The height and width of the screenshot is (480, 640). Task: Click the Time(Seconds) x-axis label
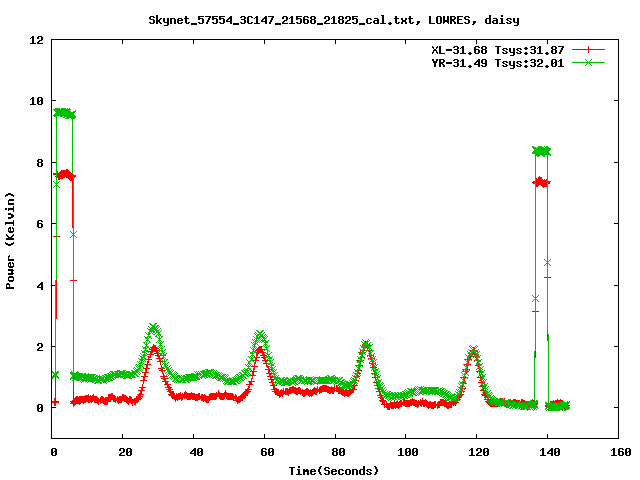click(334, 471)
